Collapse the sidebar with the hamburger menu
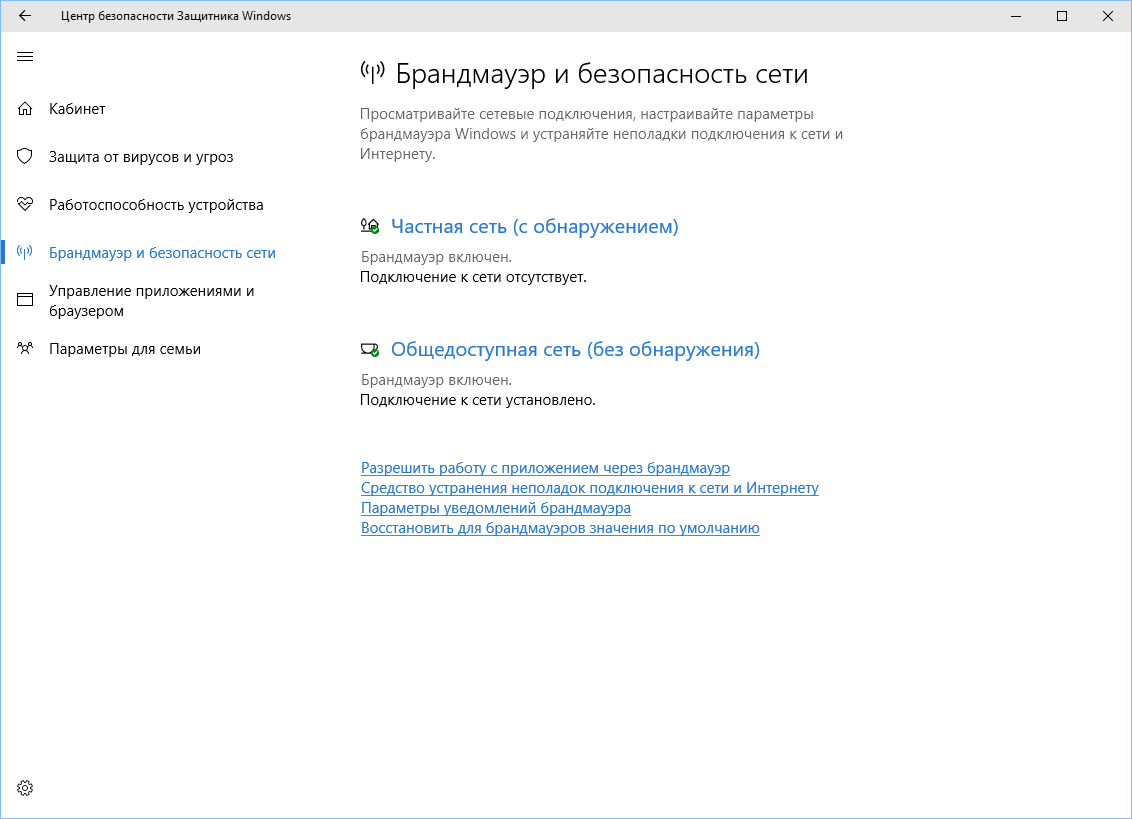This screenshot has width=1132, height=819. 24,57
